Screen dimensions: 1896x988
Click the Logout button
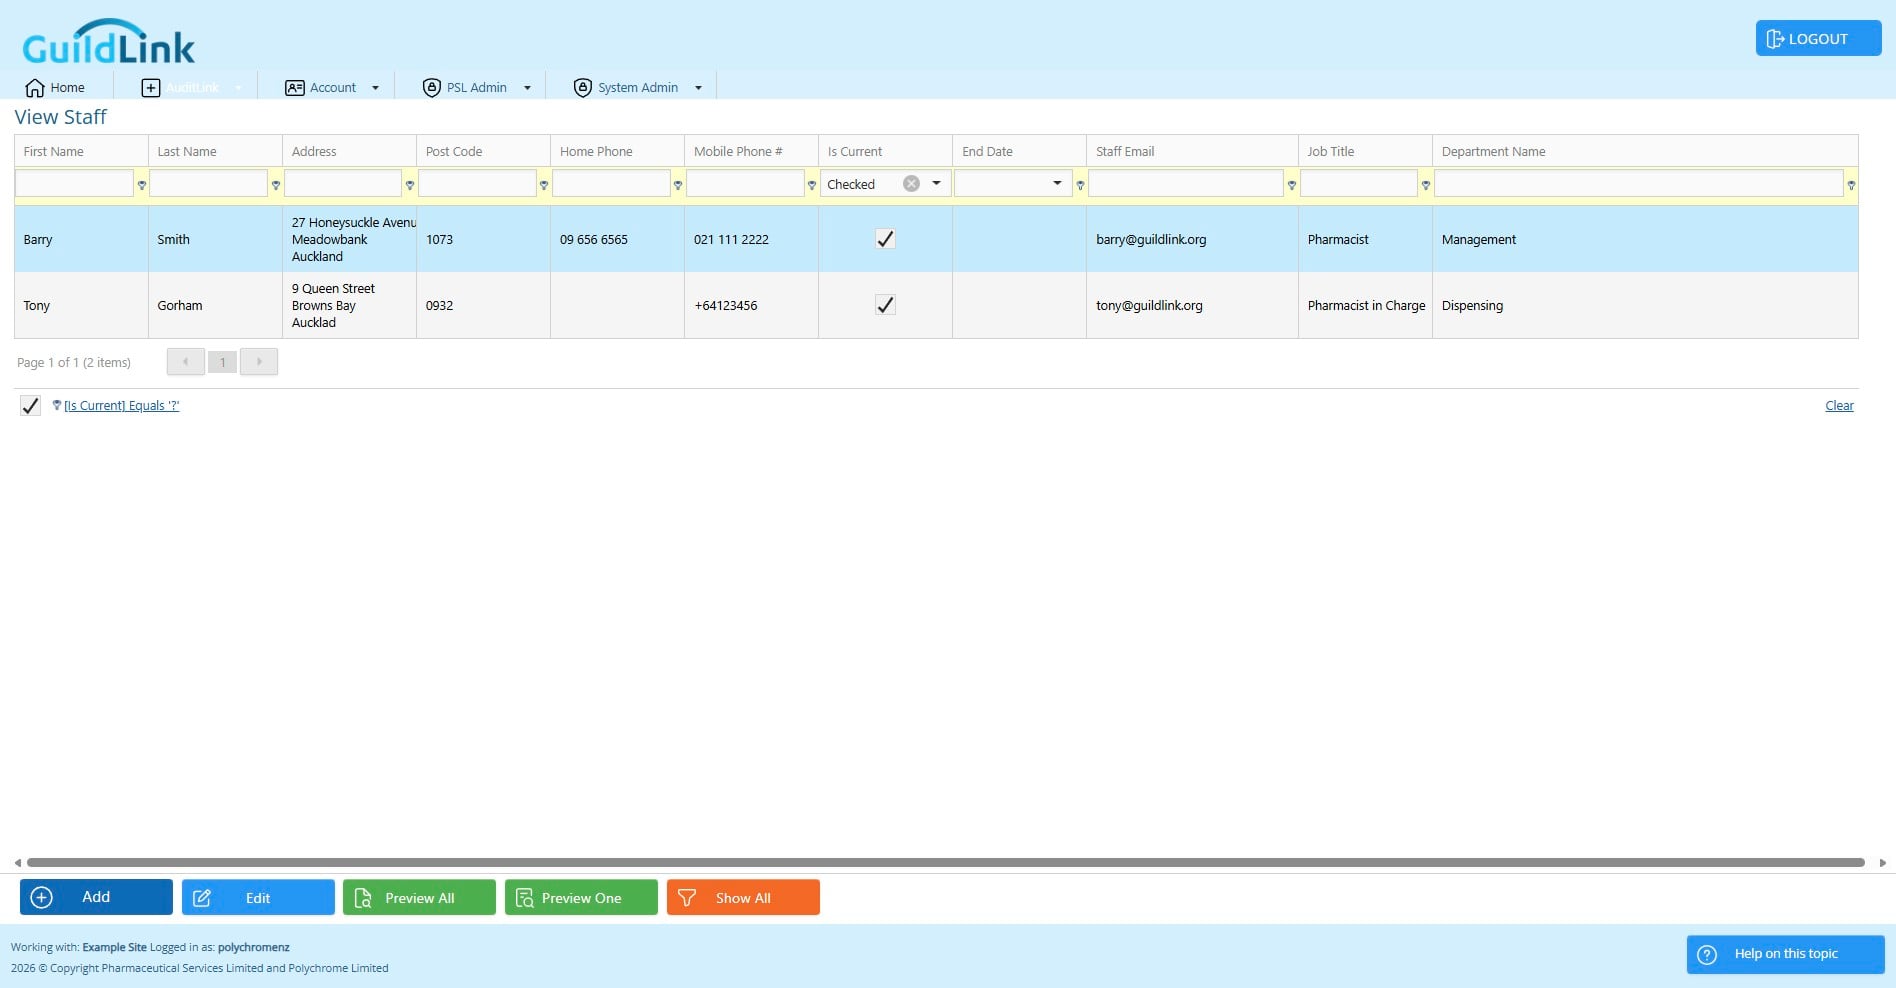click(x=1818, y=39)
